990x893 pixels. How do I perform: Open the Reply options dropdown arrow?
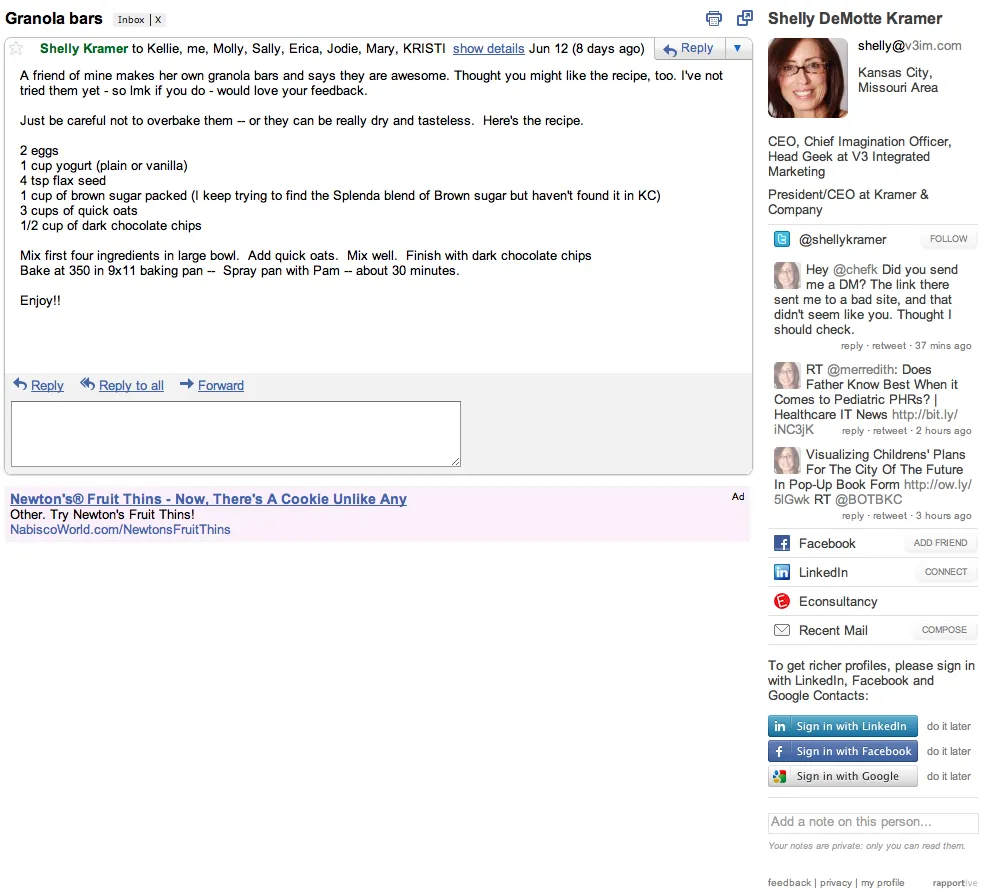coord(737,48)
